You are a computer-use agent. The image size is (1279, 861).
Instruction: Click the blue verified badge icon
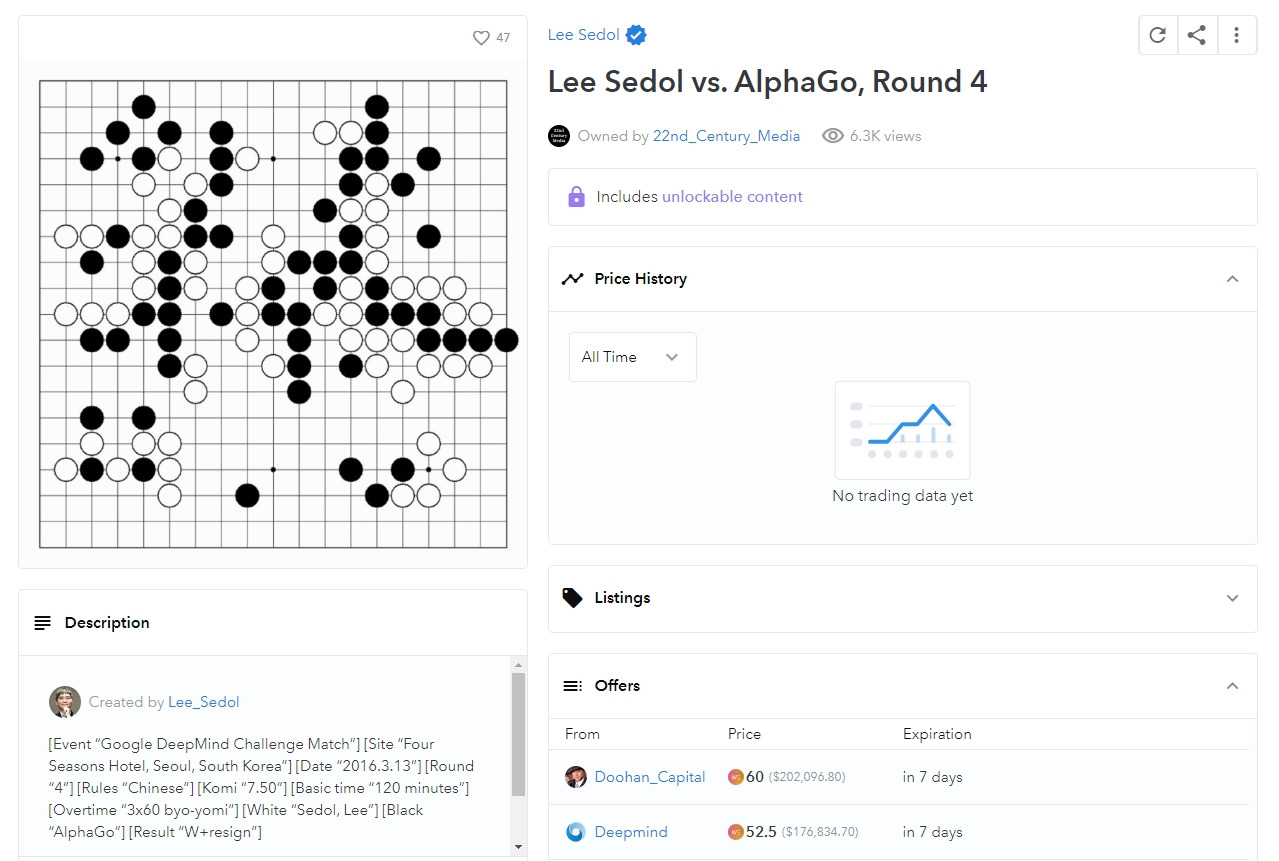tap(636, 35)
